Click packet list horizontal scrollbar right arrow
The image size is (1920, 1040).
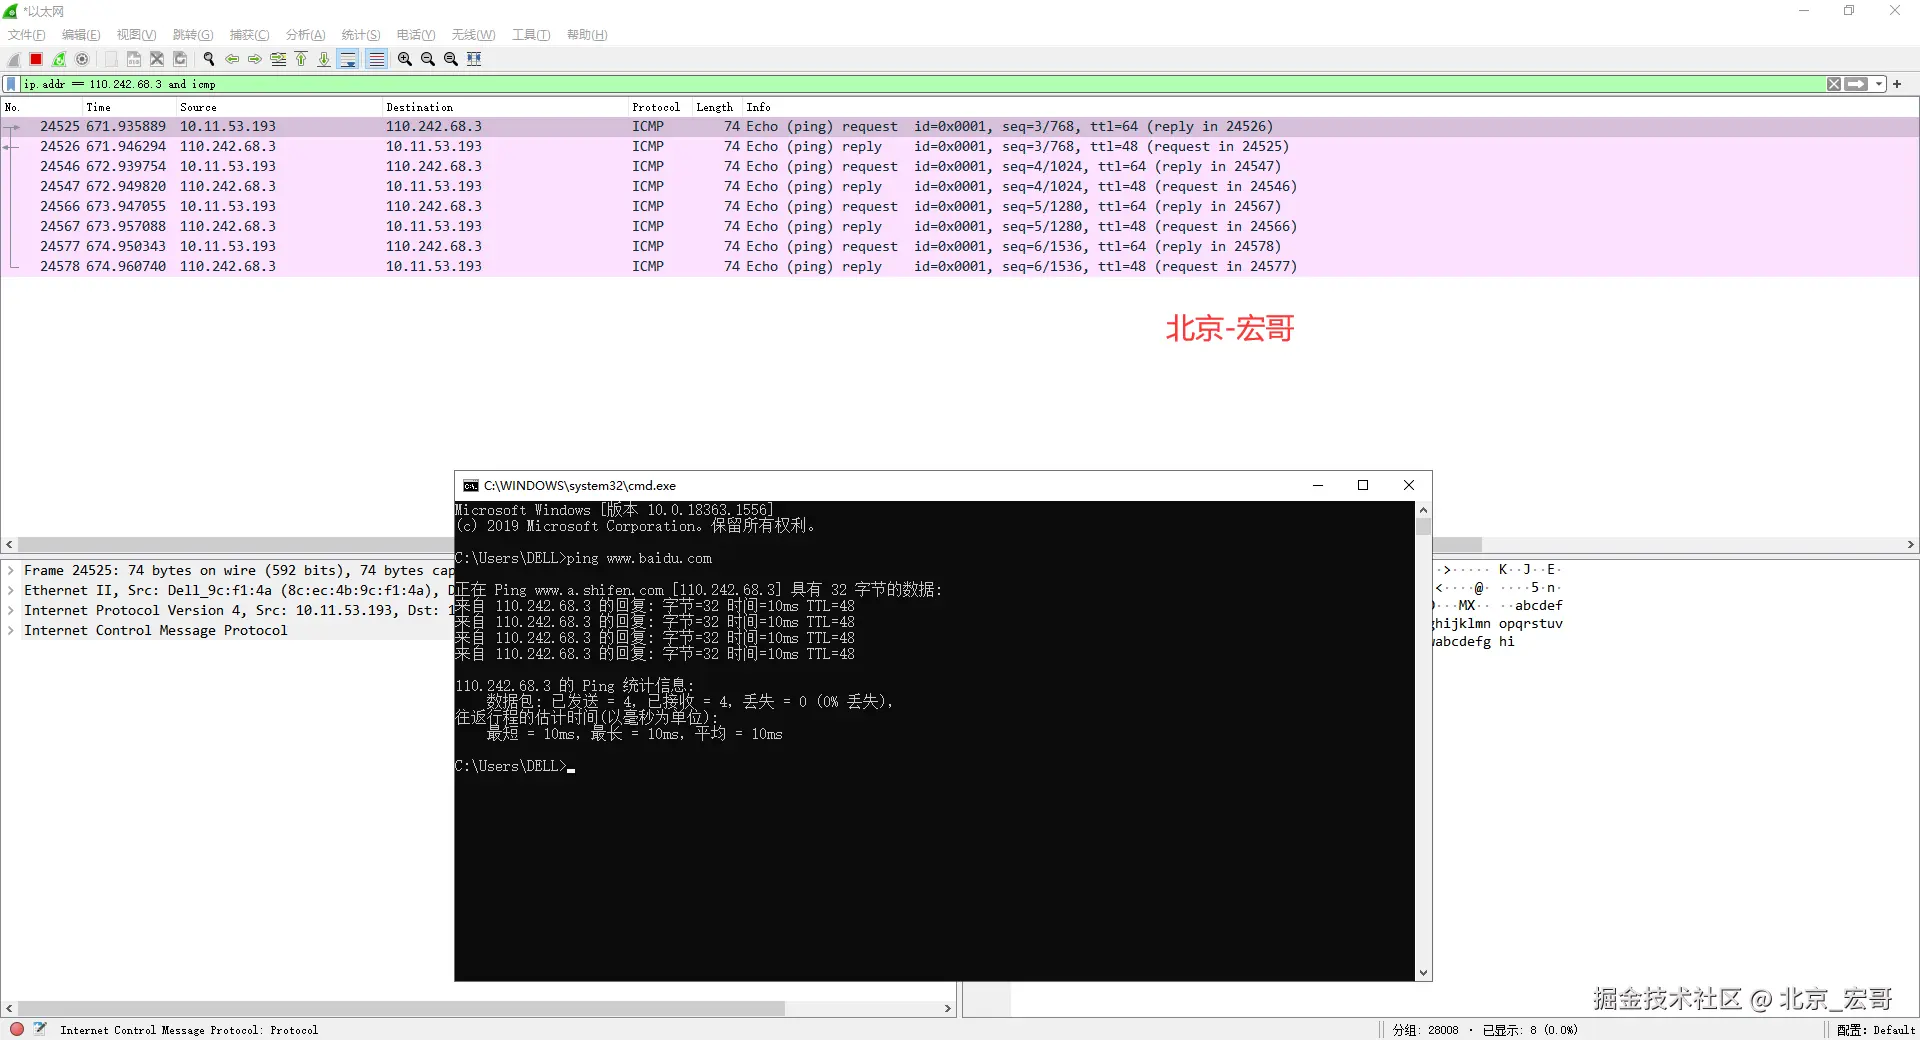click(x=1910, y=545)
